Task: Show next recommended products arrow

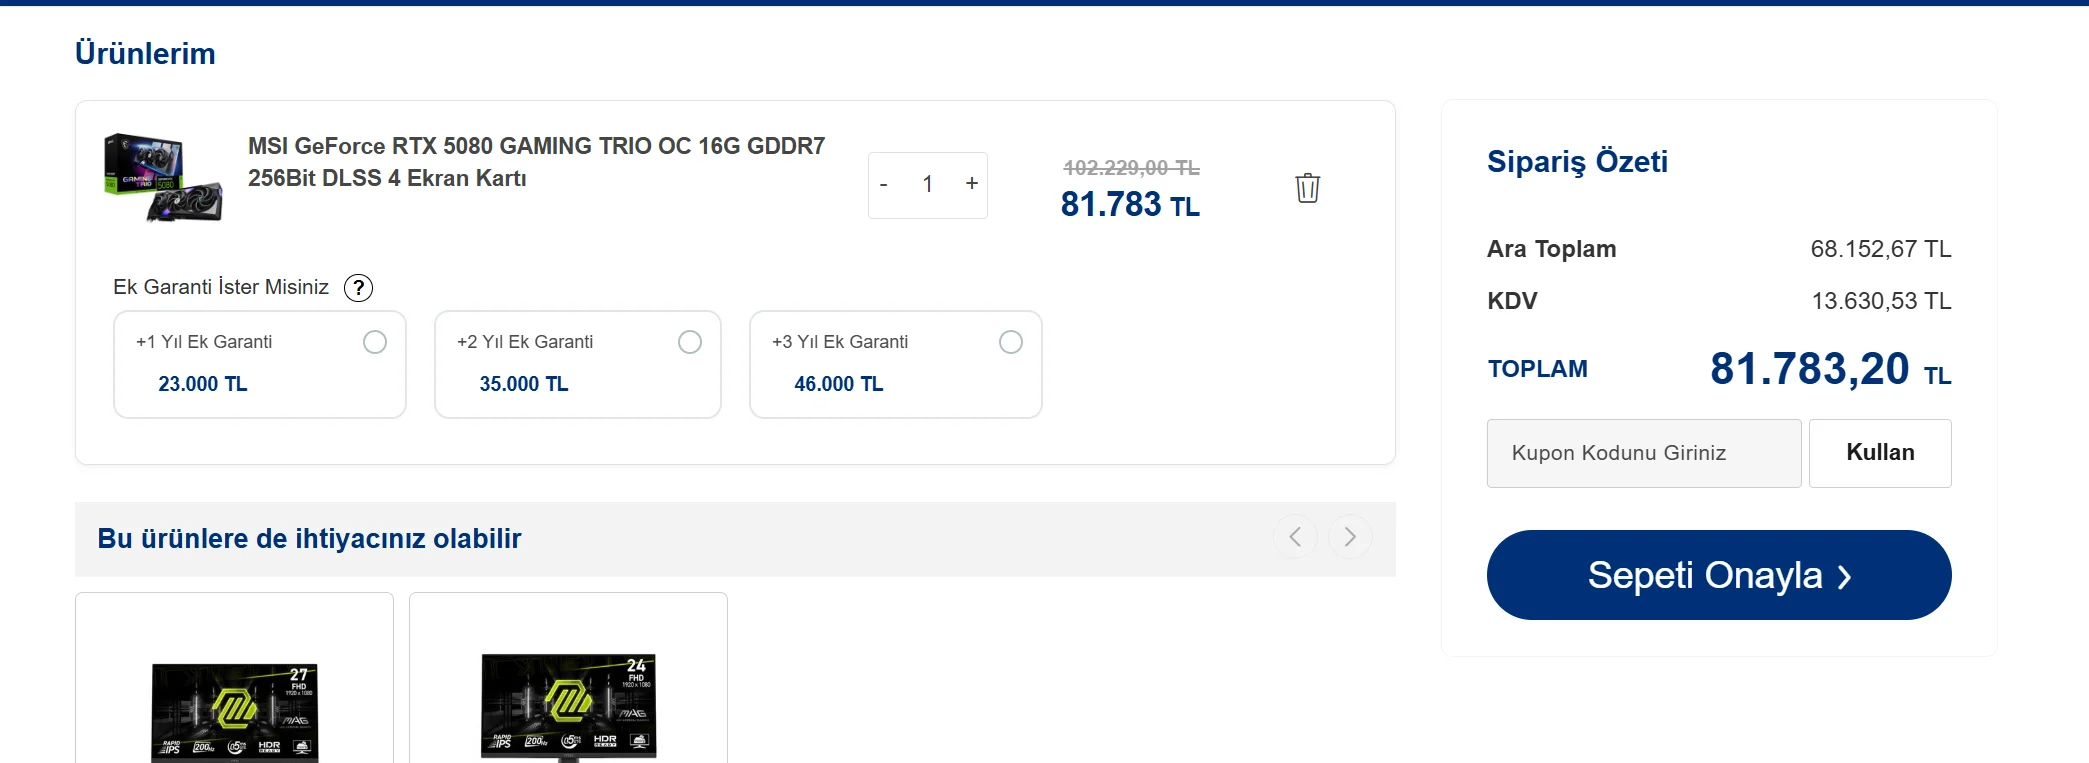Action: pos(1350,537)
